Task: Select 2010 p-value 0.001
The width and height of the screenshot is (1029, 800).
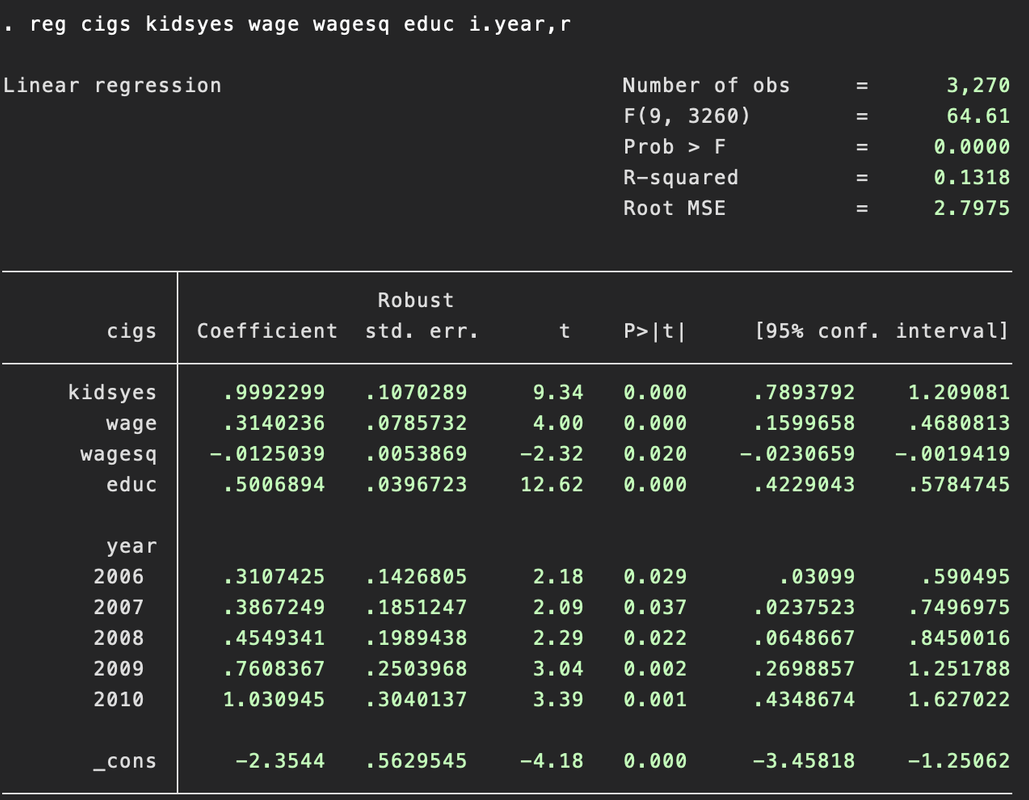Action: 655,700
